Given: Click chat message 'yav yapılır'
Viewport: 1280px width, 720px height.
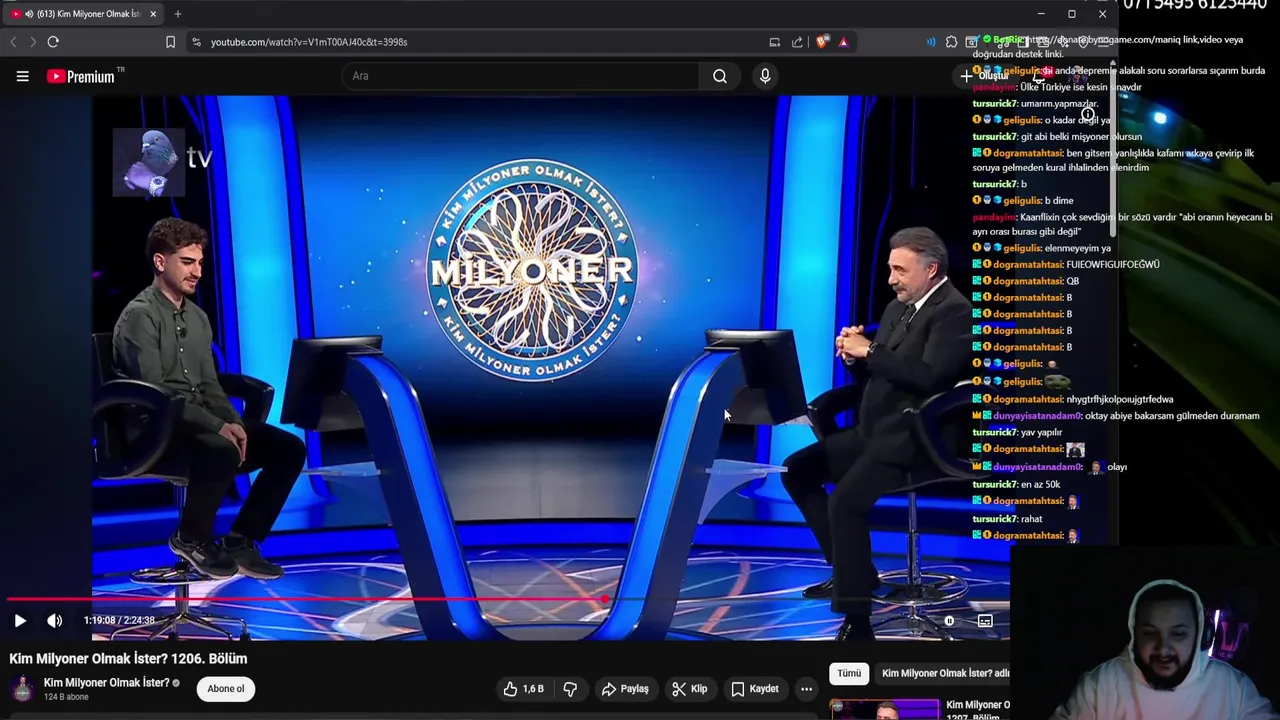Looking at the screenshot, I should tap(1041, 432).
